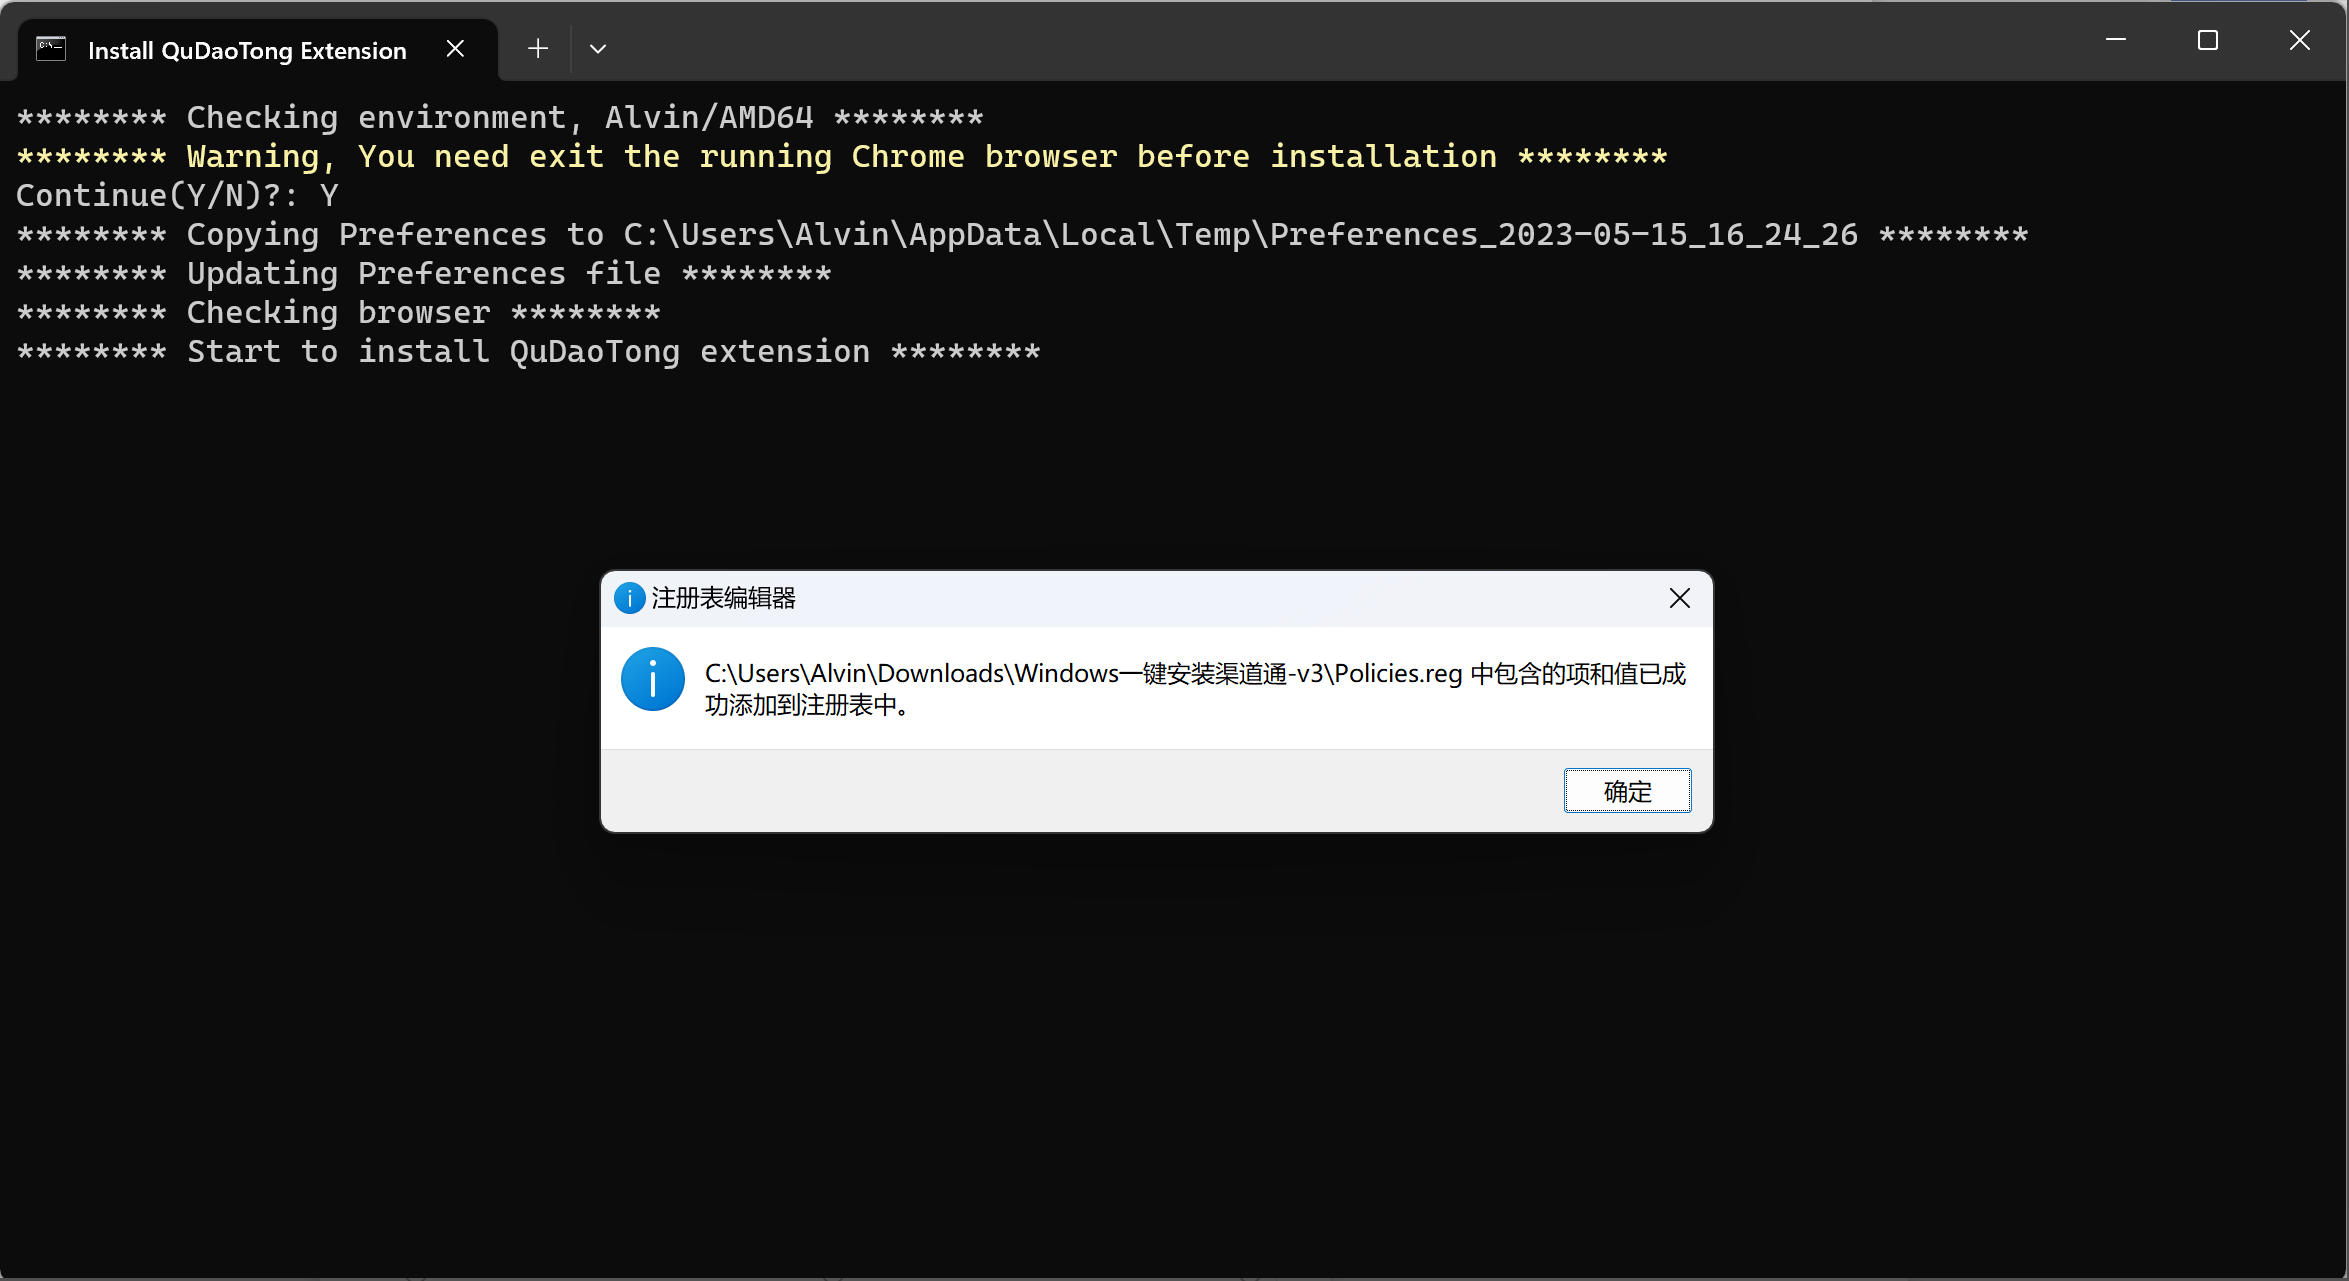2349x1281 pixels.
Task: Click the 注册表编辑器 dialog title text
Action: click(724, 598)
